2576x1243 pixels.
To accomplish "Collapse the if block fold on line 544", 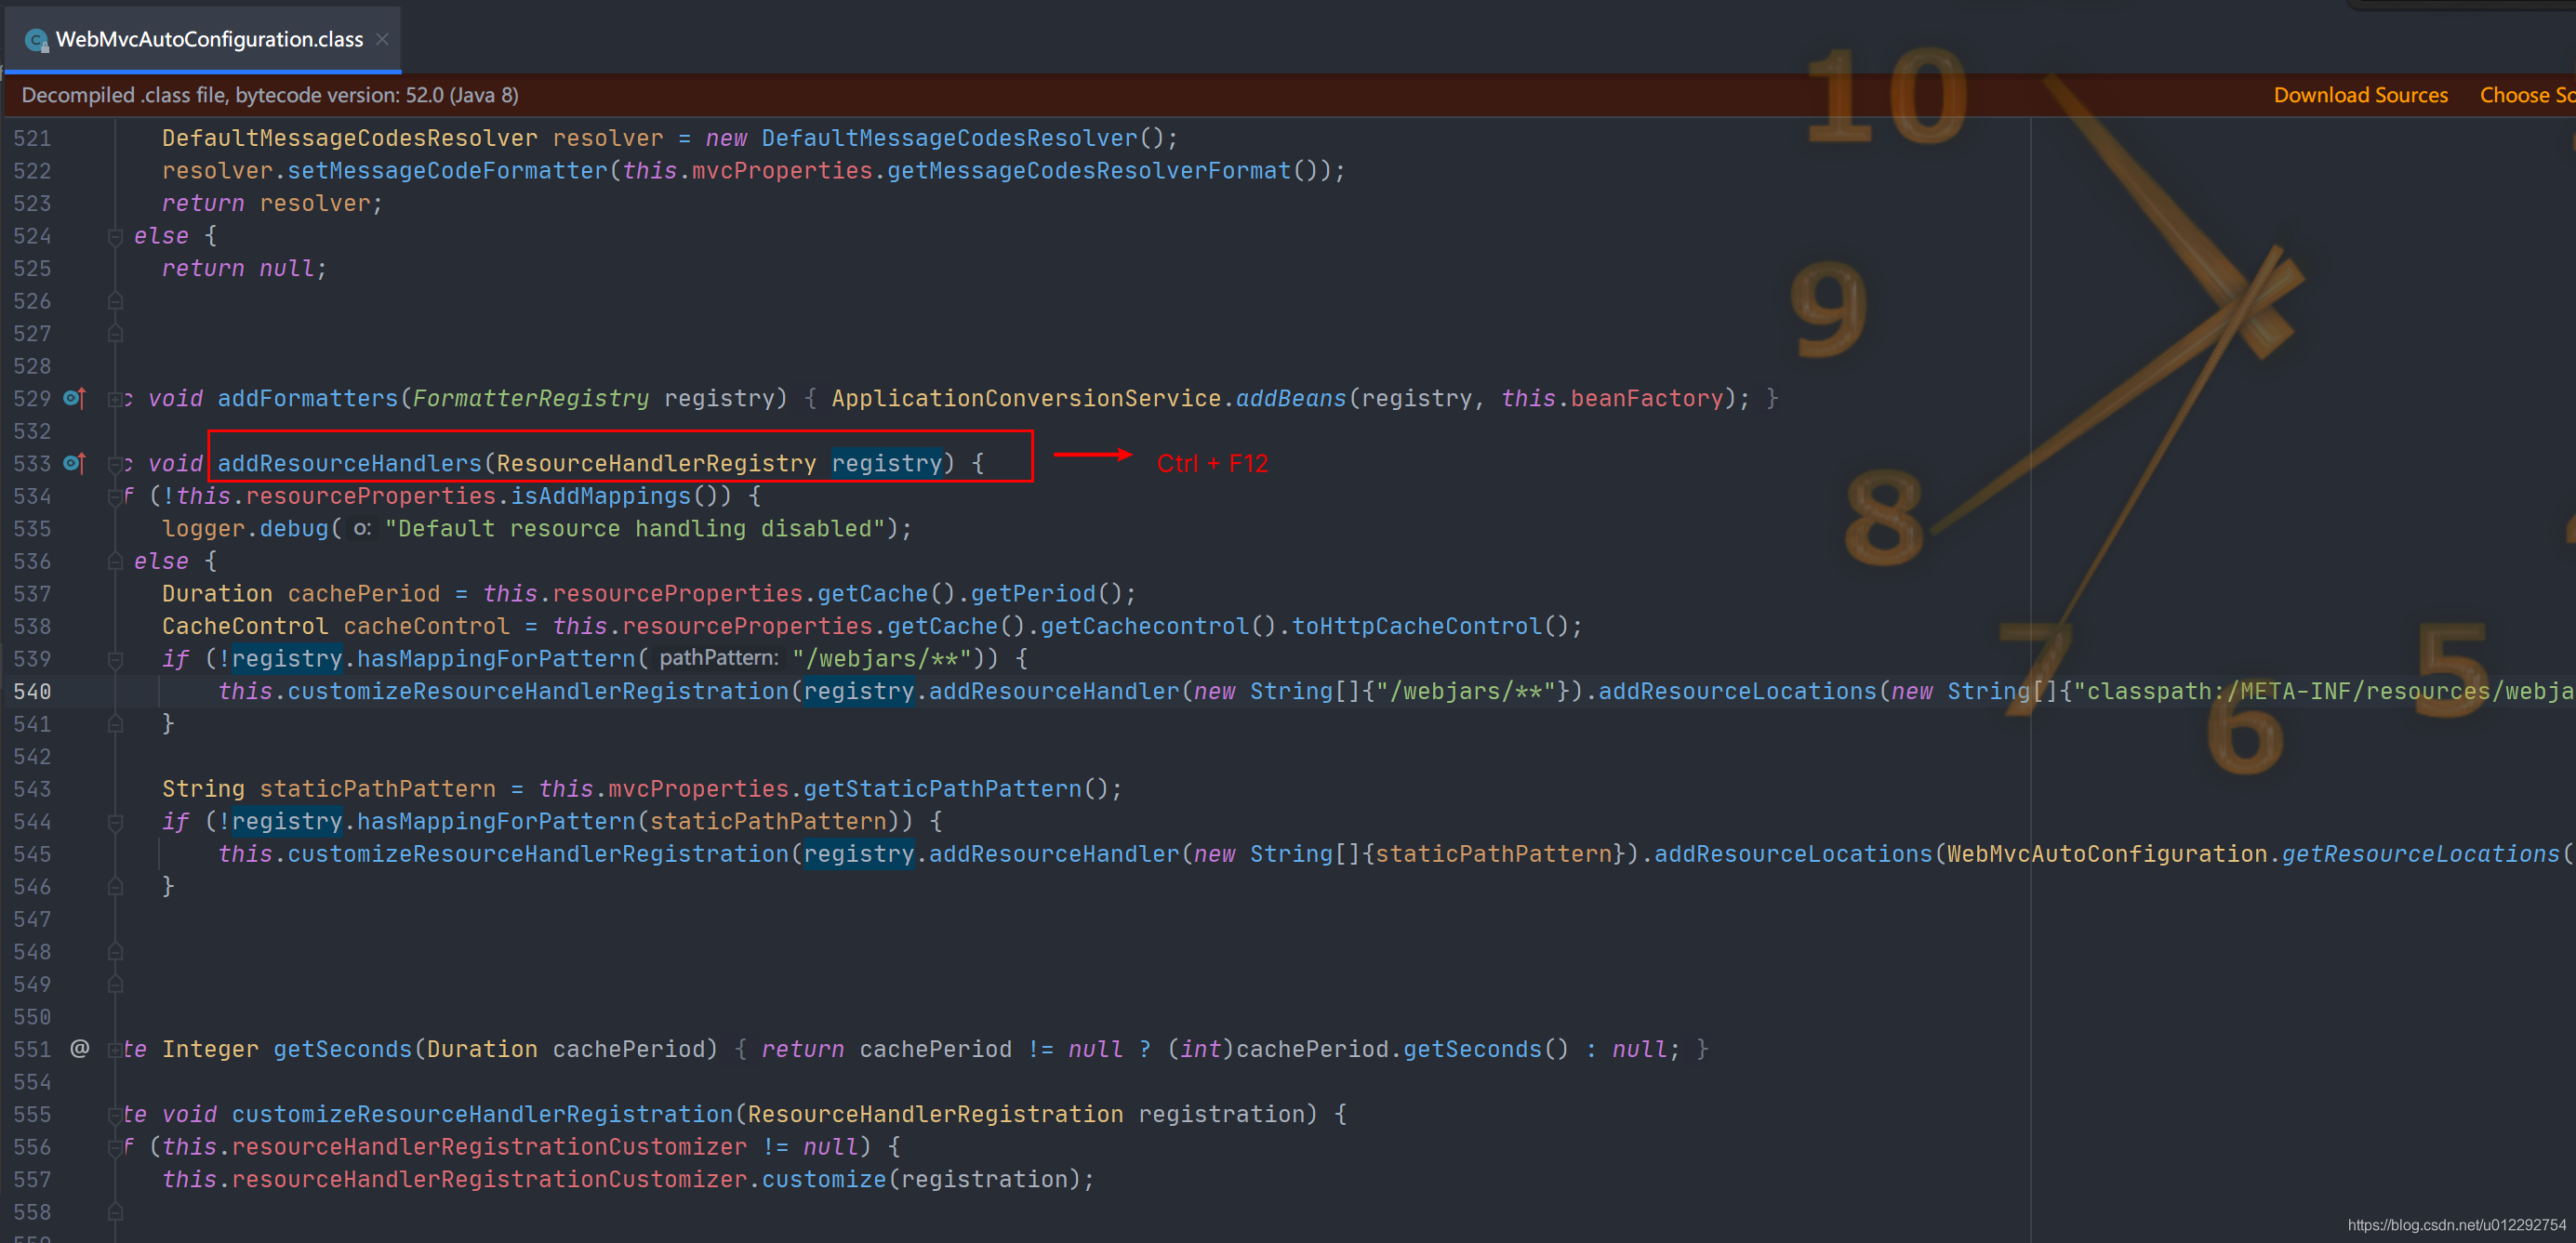I will click(x=116, y=822).
